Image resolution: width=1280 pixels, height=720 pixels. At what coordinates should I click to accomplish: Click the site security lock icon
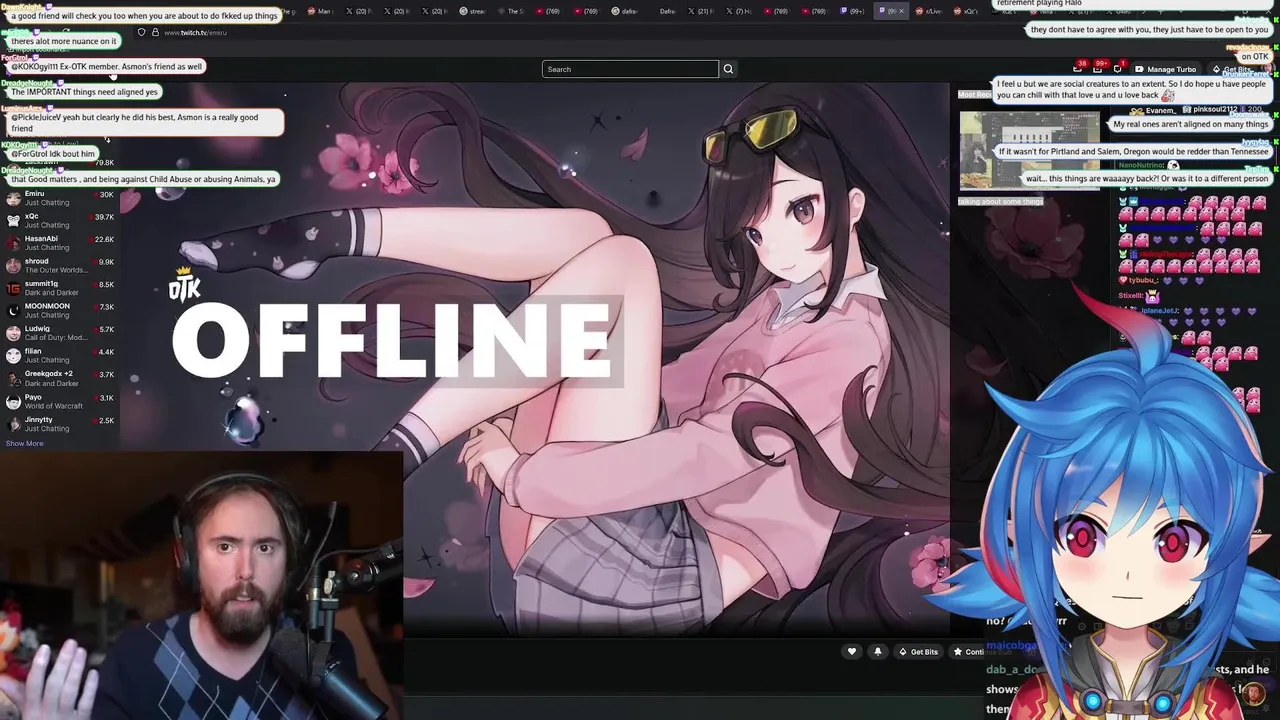[x=154, y=32]
